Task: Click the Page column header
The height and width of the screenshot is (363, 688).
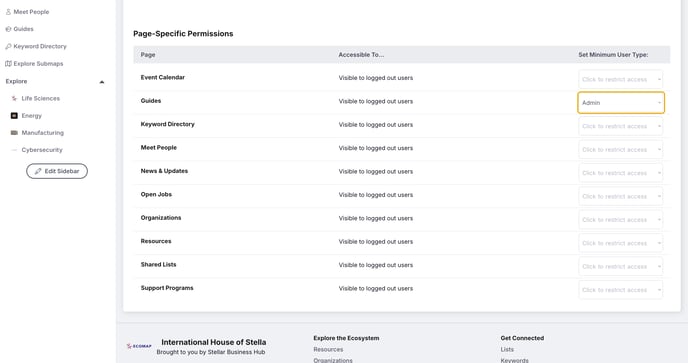Action: point(148,55)
